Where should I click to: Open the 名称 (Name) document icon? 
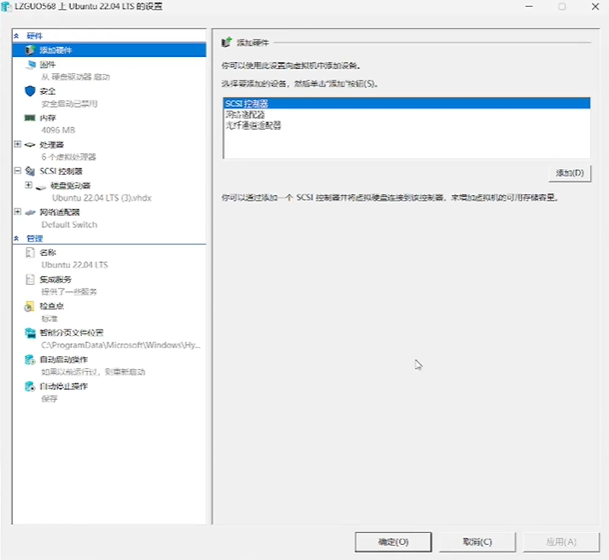[30, 252]
